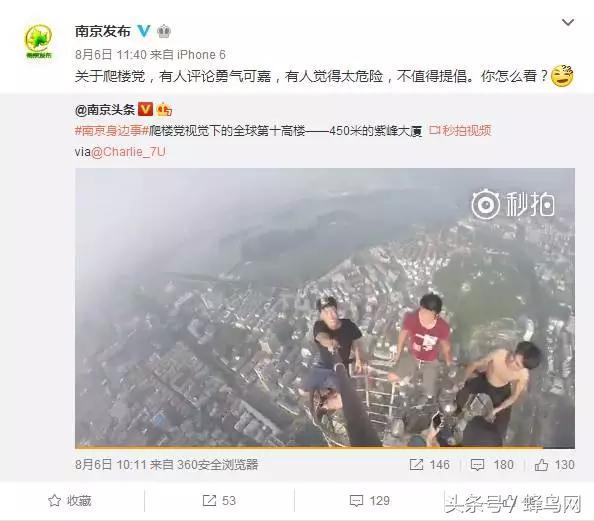Open the @南京头条 account link
Screen dimensions: 594x521
tap(105, 110)
